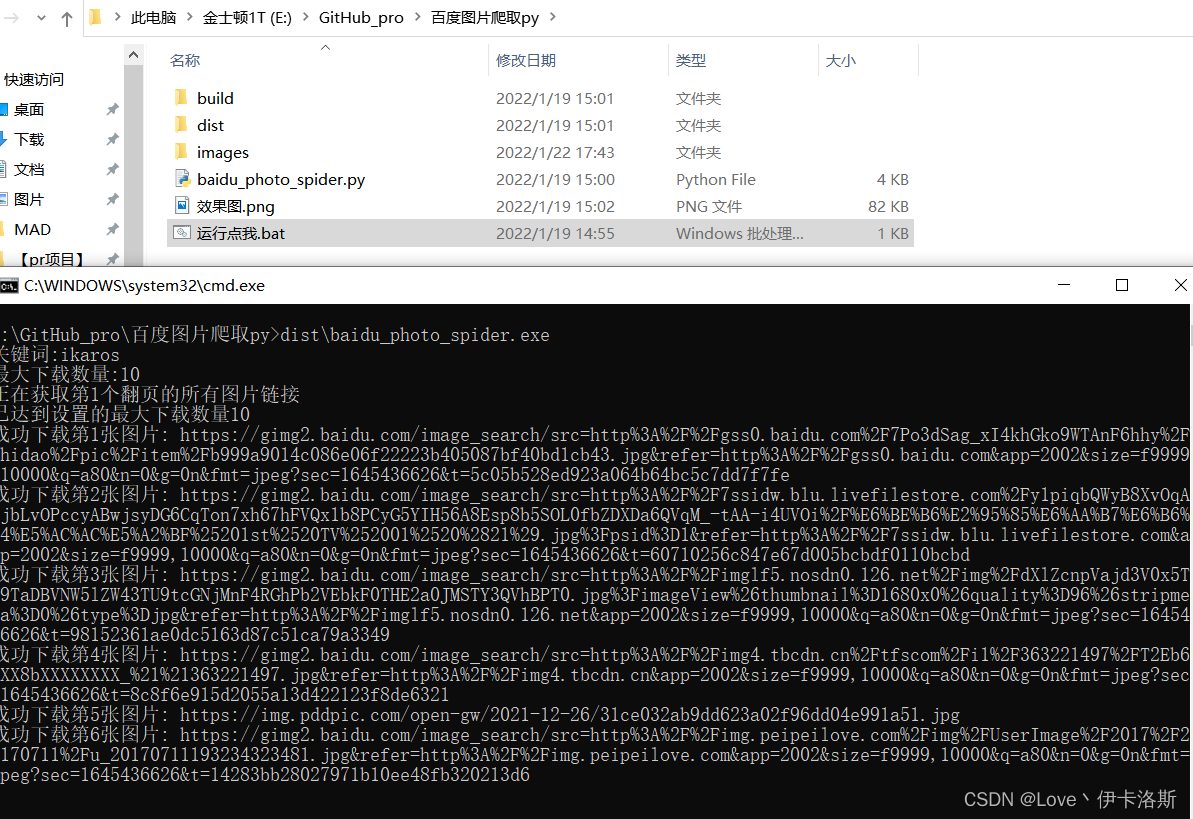This screenshot has height=819, width=1193.
Task: Click the 效果图.png image file icon
Action: 182,206
